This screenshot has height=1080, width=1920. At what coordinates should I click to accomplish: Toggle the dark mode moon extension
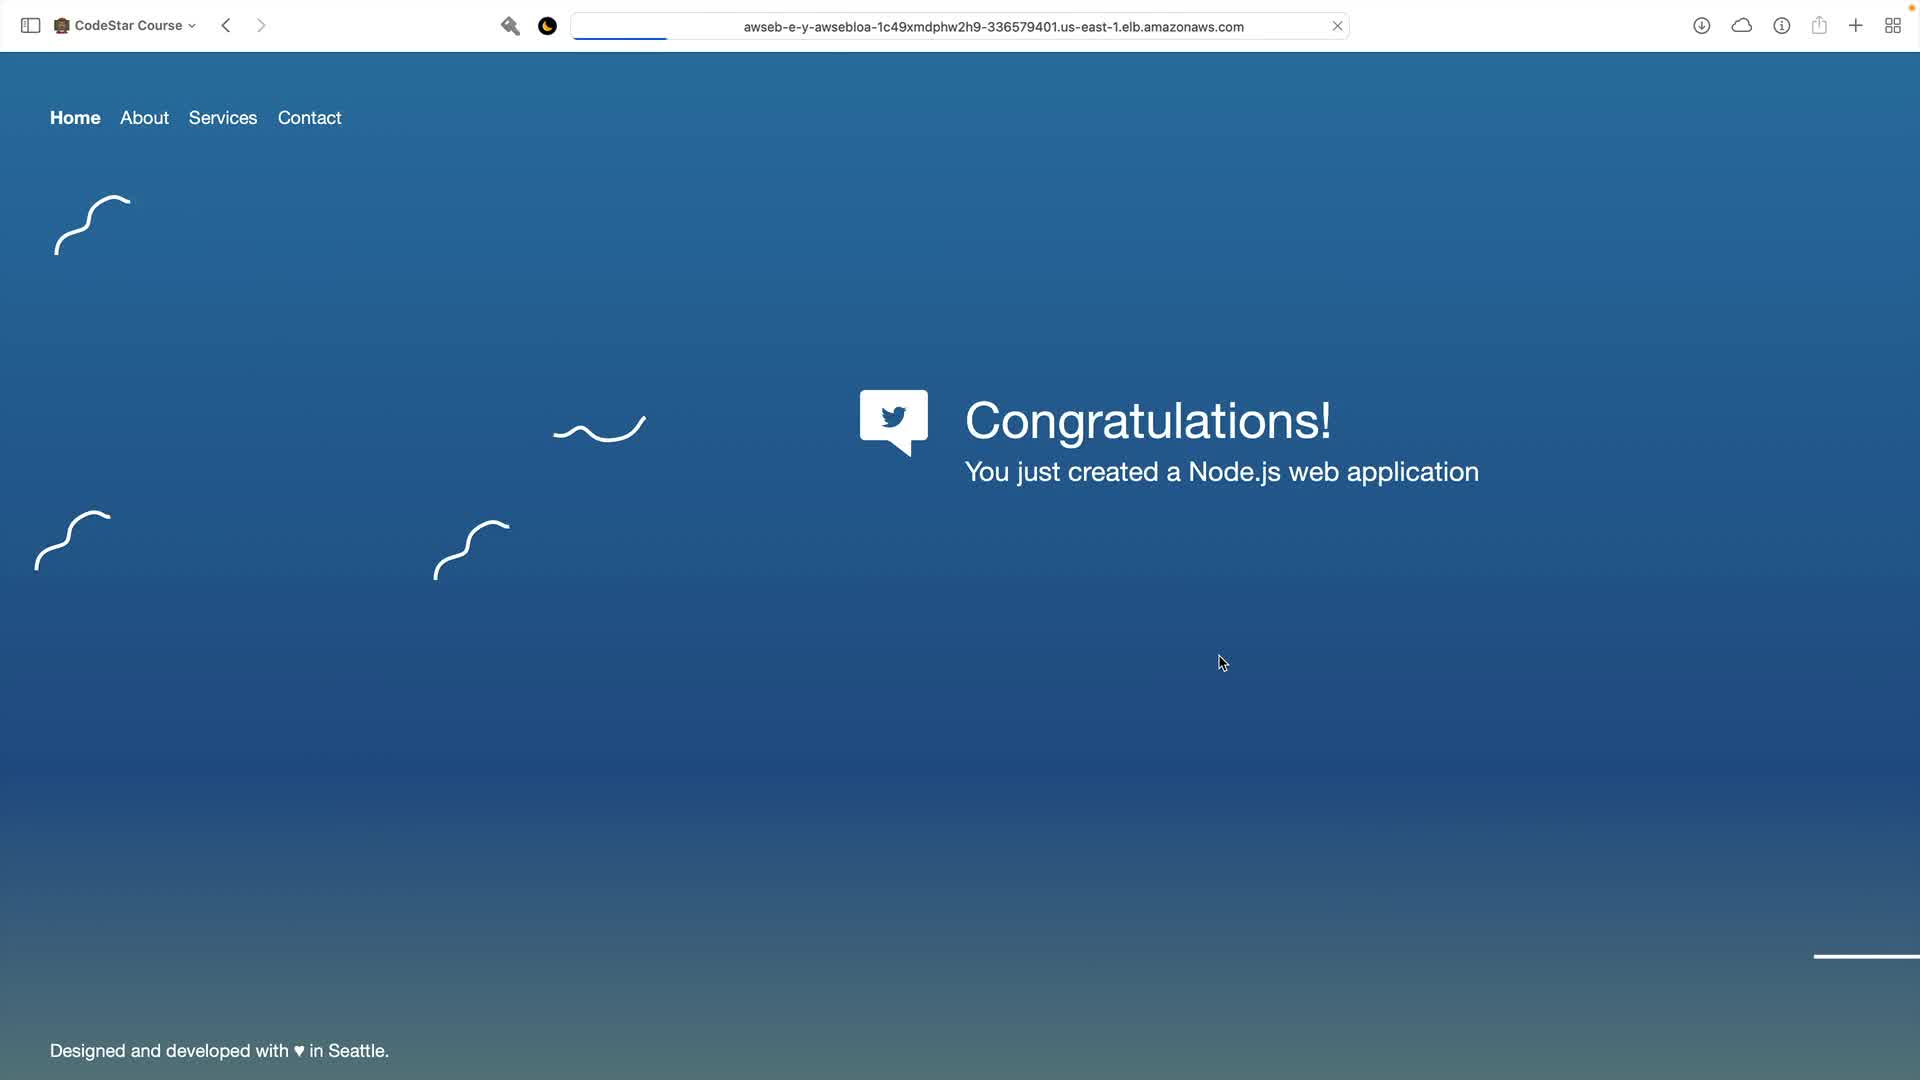coord(547,26)
